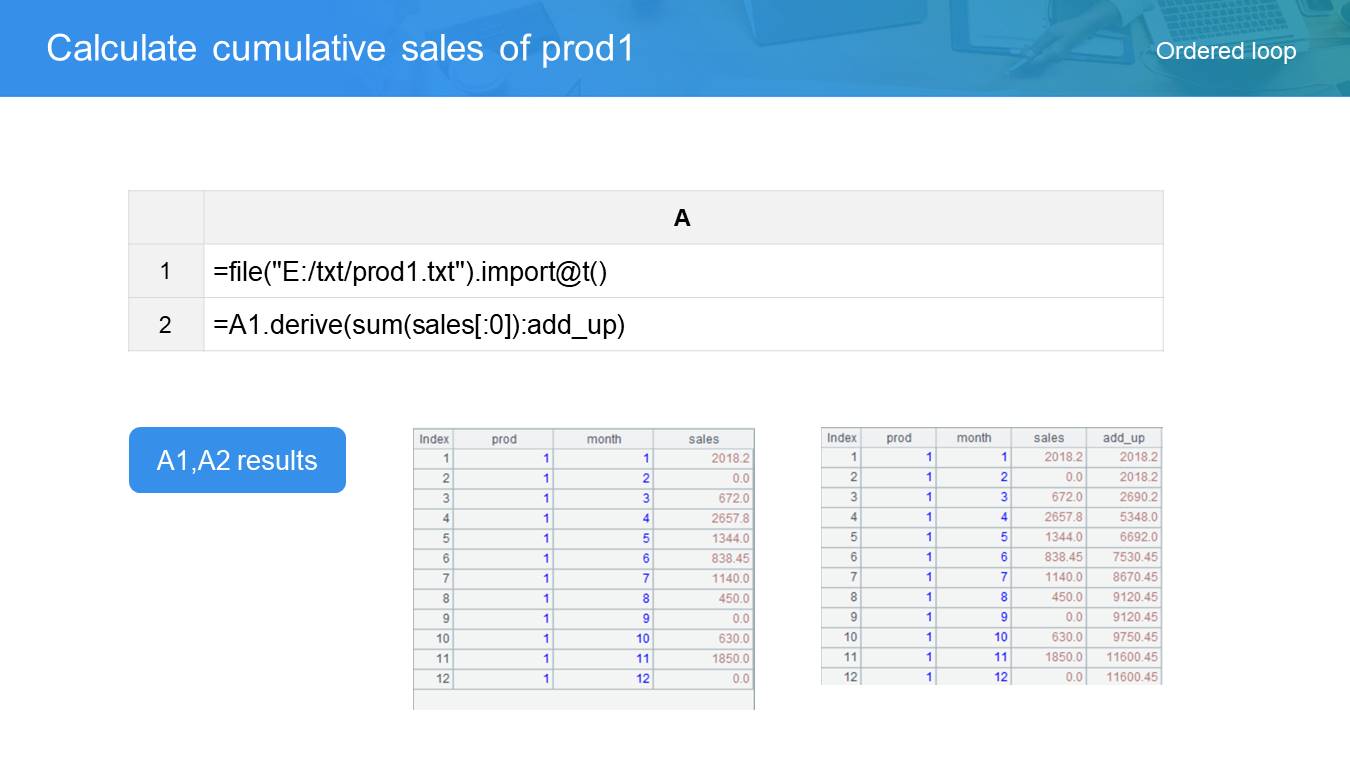Image resolution: width=1350 pixels, height=759 pixels.
Task: Click the slide title "Calculate cumulative sales of prod1"
Action: (340, 49)
